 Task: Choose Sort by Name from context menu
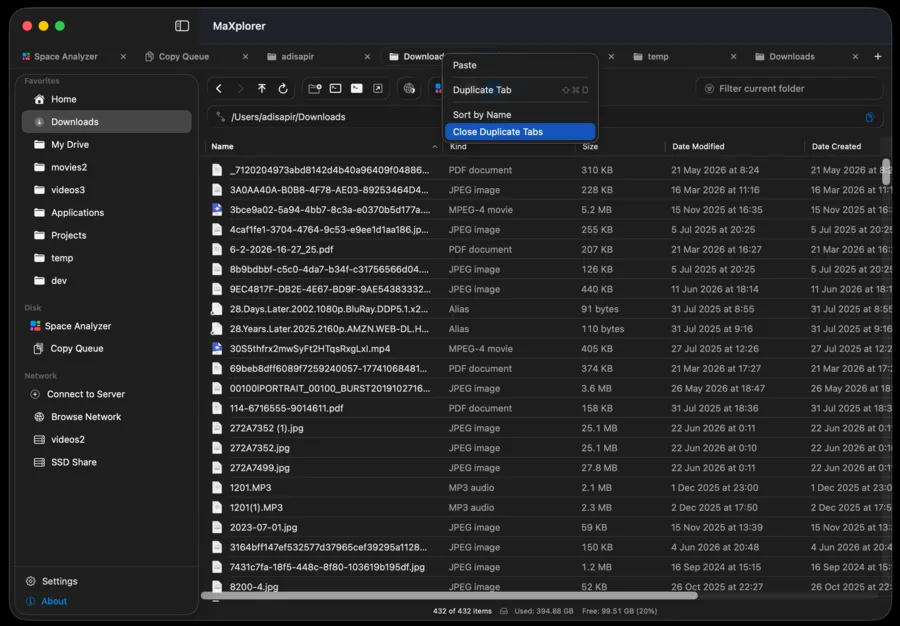click(x=520, y=115)
